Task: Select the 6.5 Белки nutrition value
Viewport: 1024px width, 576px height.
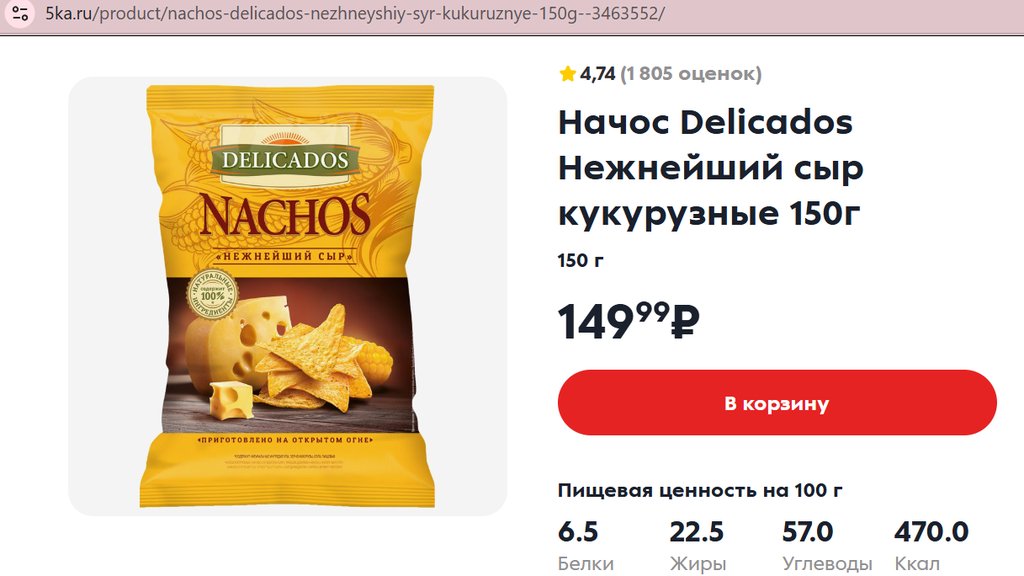Action: [585, 546]
